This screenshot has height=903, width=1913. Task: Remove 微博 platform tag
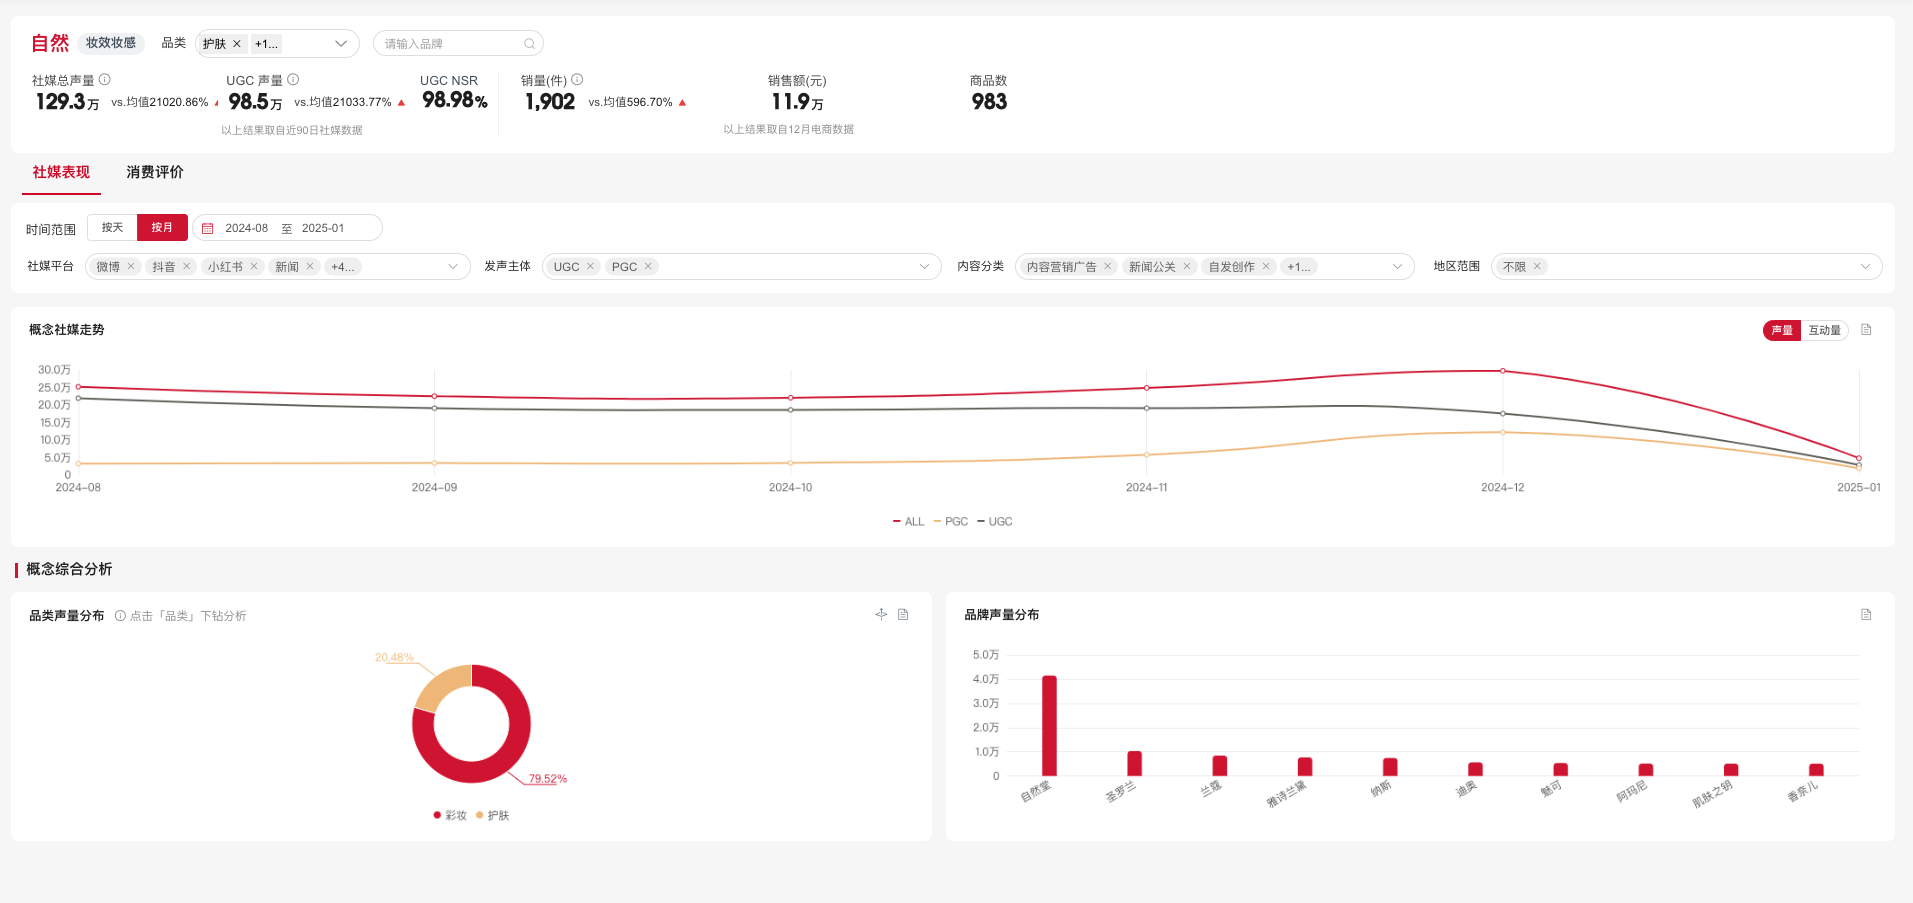[131, 266]
